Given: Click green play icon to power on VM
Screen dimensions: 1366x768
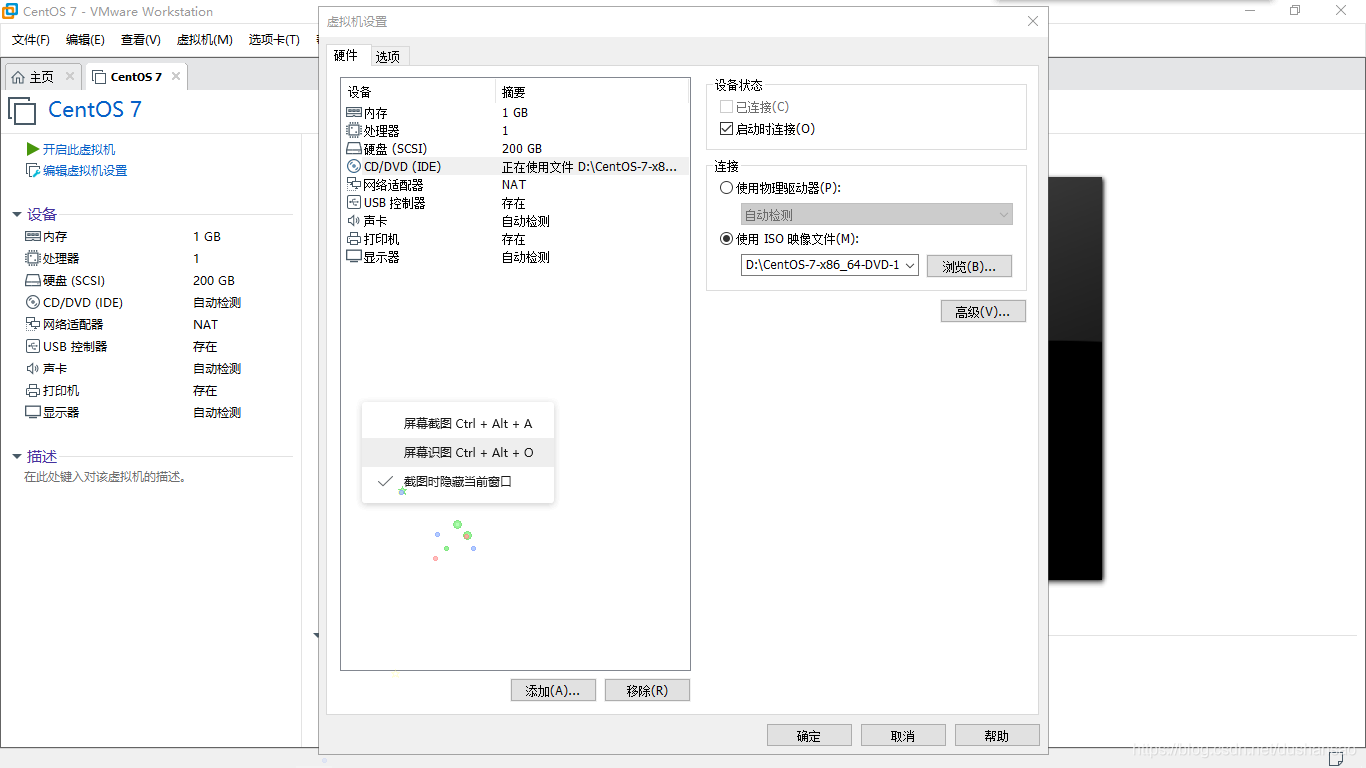Looking at the screenshot, I should tap(33, 149).
